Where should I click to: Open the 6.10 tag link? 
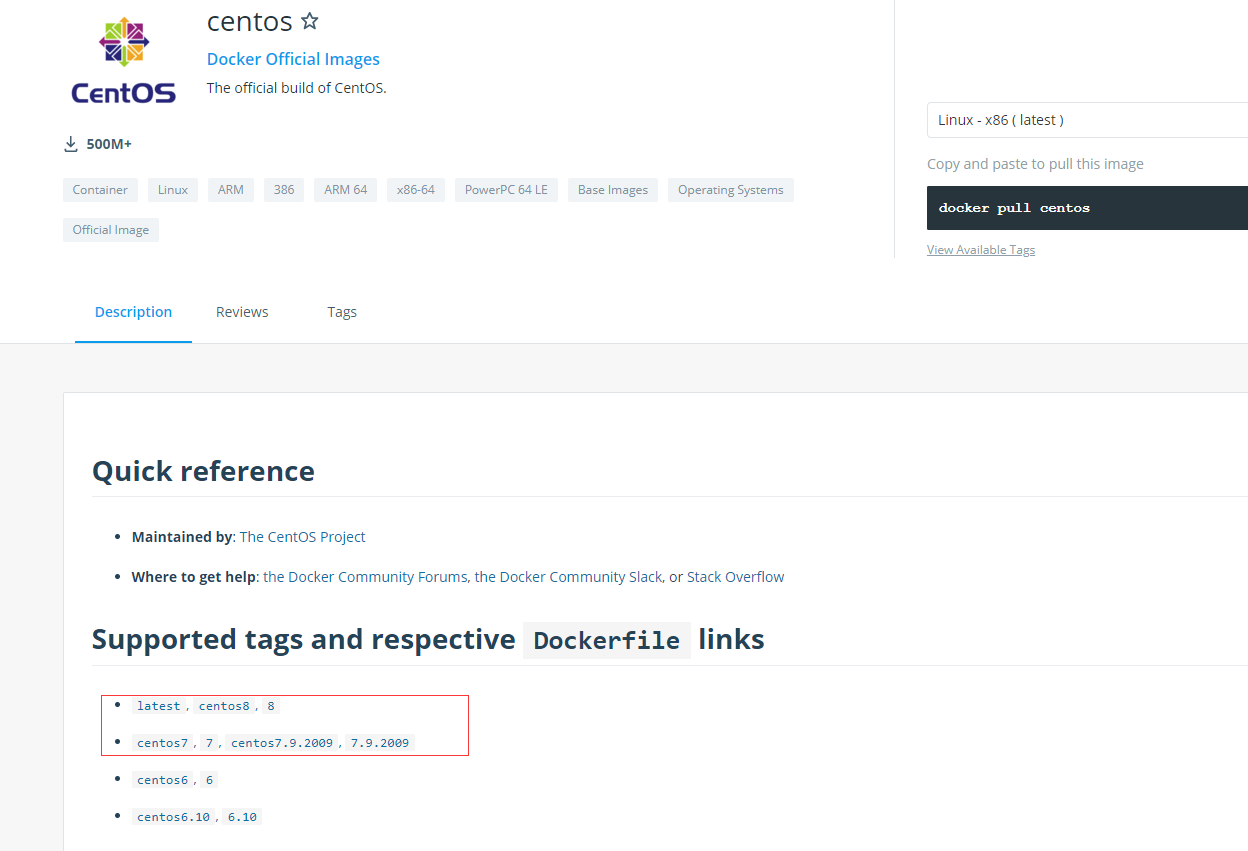click(242, 817)
